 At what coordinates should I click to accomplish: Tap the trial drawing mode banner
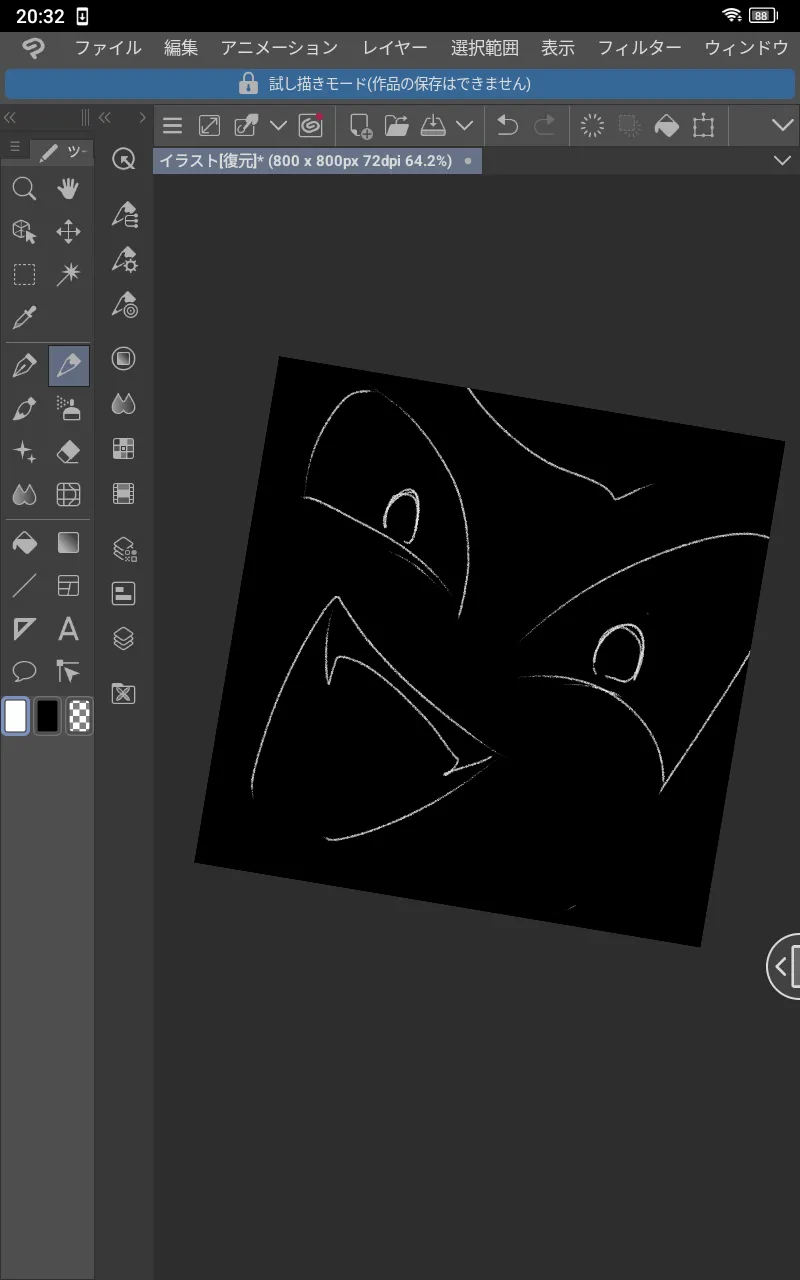pyautogui.click(x=400, y=84)
